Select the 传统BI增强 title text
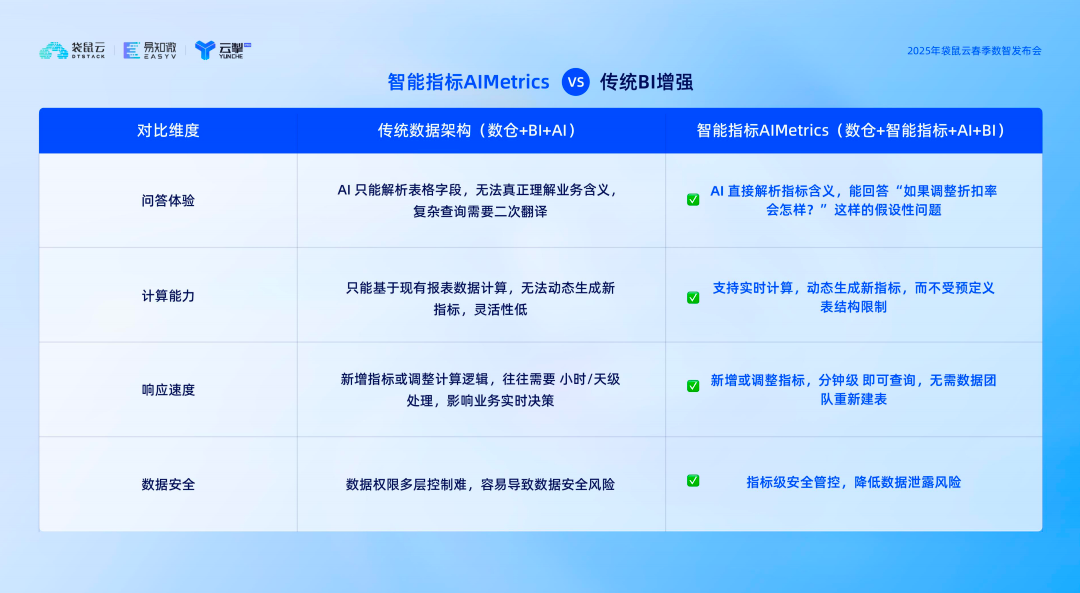 (646, 82)
